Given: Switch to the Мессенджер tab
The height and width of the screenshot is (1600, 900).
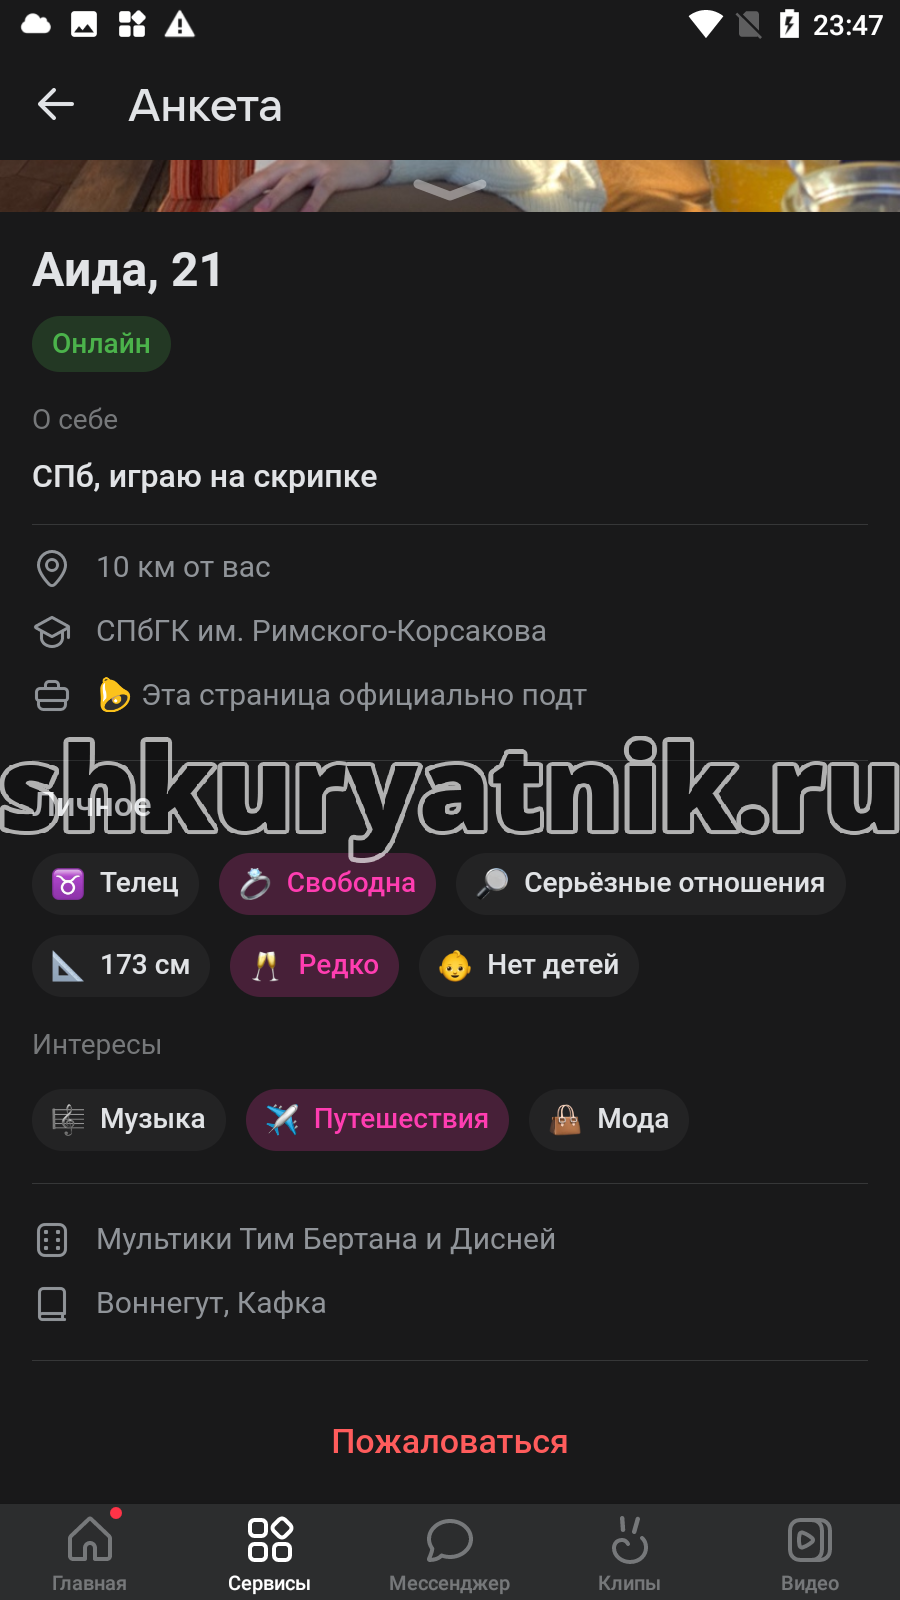Looking at the screenshot, I should click(x=450, y=1552).
